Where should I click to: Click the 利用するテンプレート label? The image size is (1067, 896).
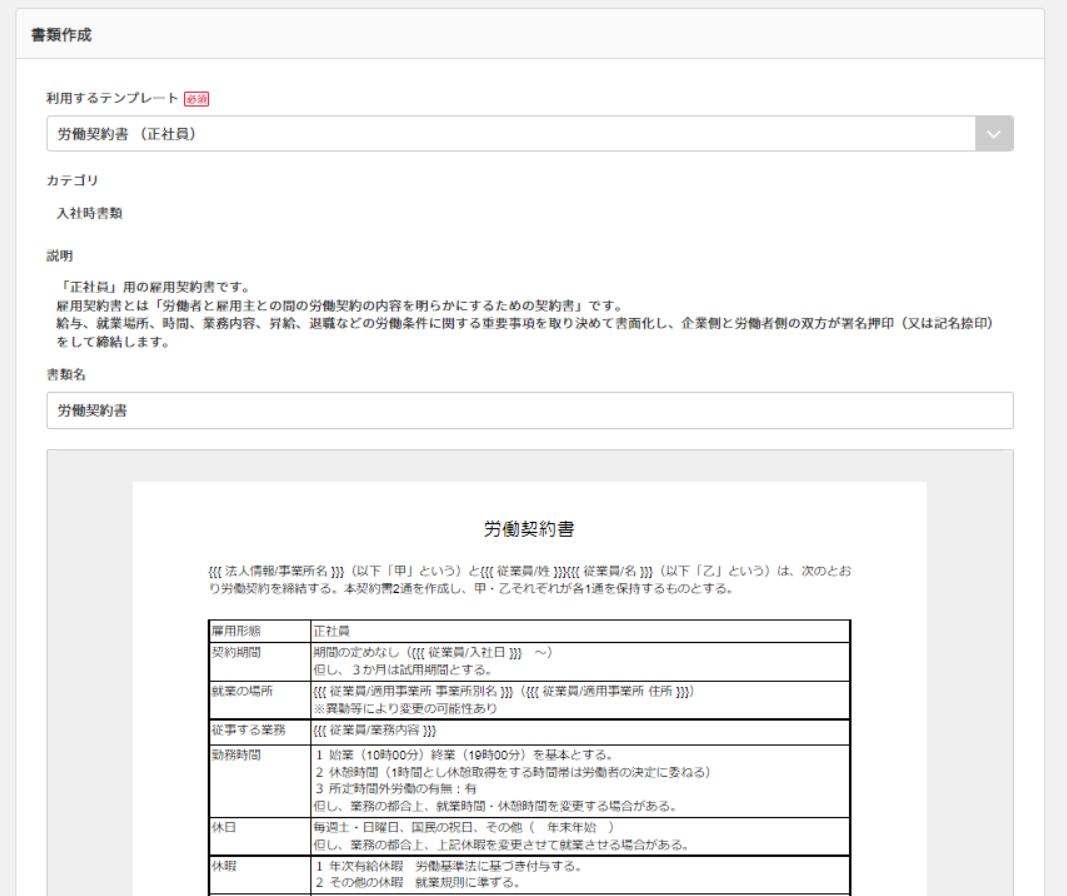pyautogui.click(x=112, y=99)
